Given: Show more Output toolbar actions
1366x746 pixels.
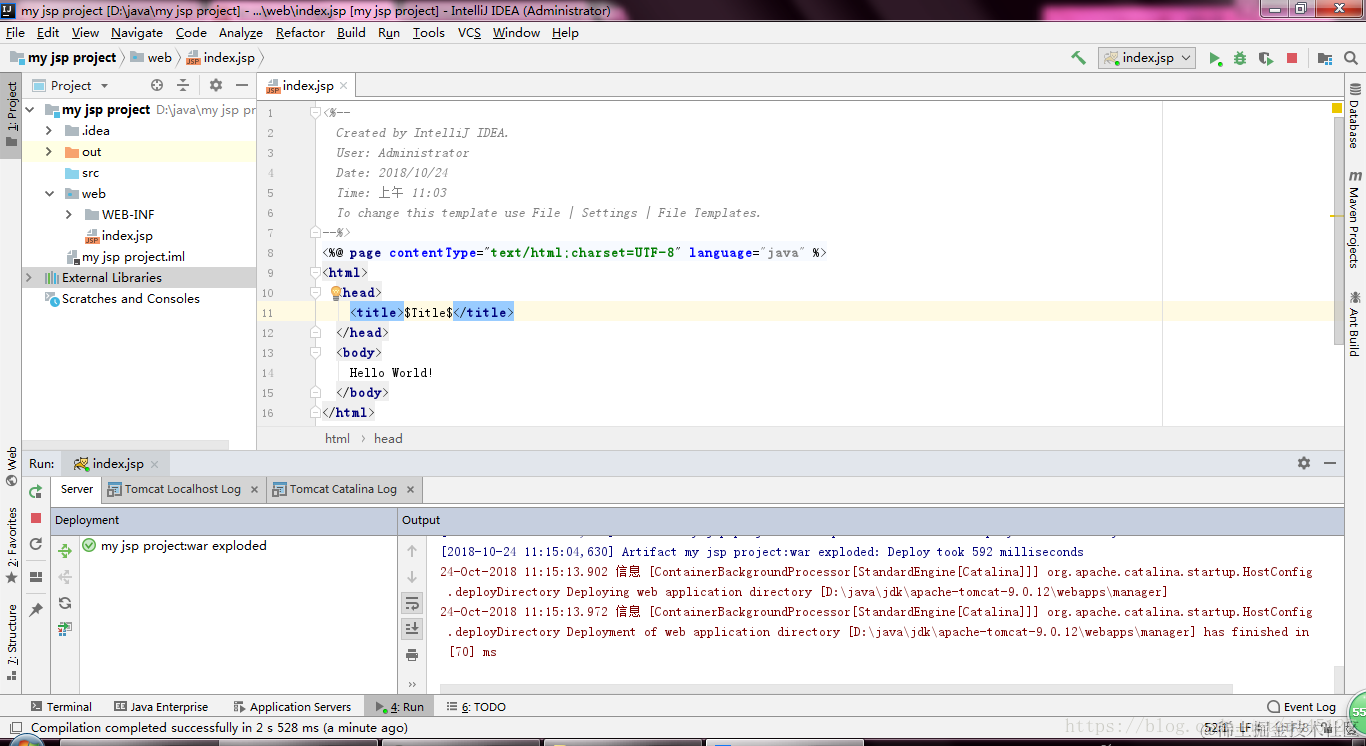Looking at the screenshot, I should (x=412, y=685).
